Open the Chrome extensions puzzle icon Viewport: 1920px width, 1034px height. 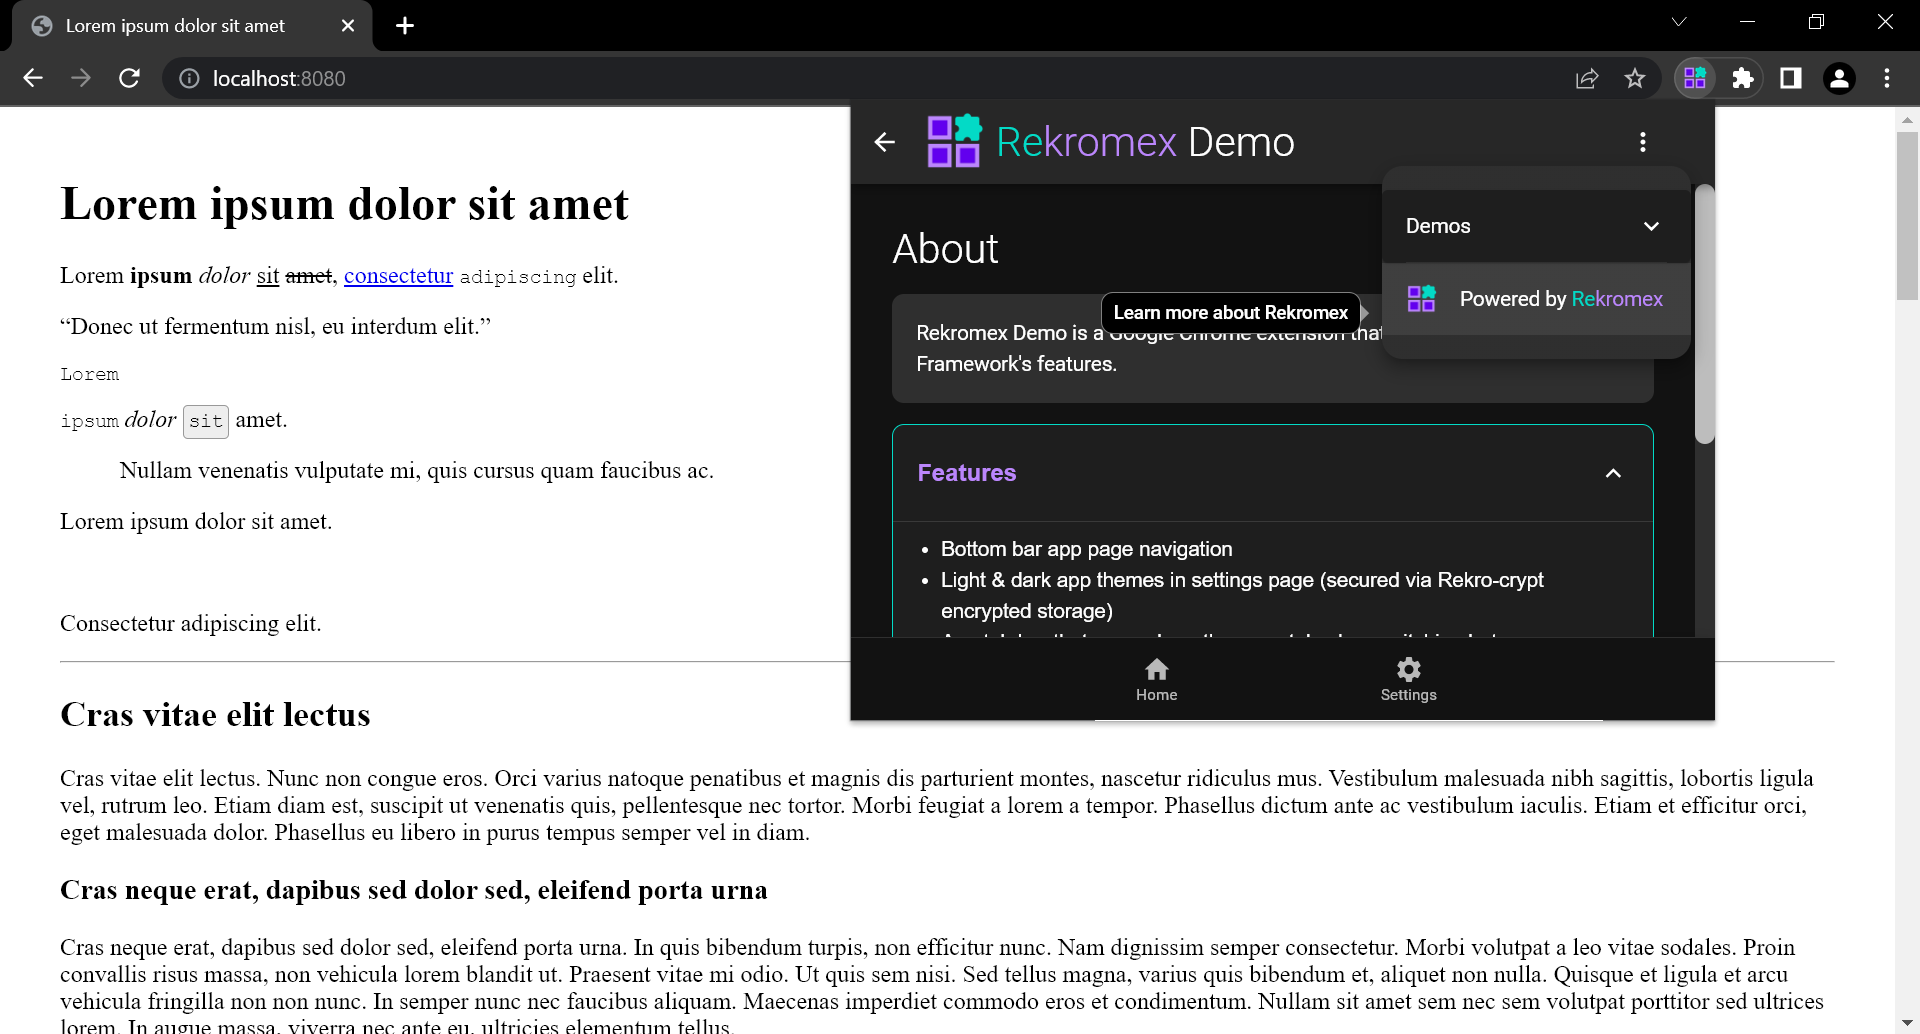tap(1743, 78)
